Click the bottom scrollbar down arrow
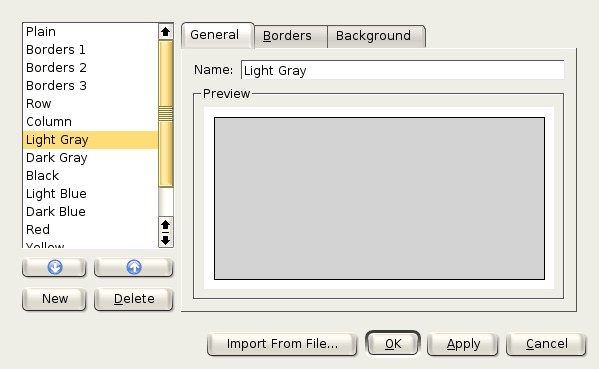 (x=165, y=240)
